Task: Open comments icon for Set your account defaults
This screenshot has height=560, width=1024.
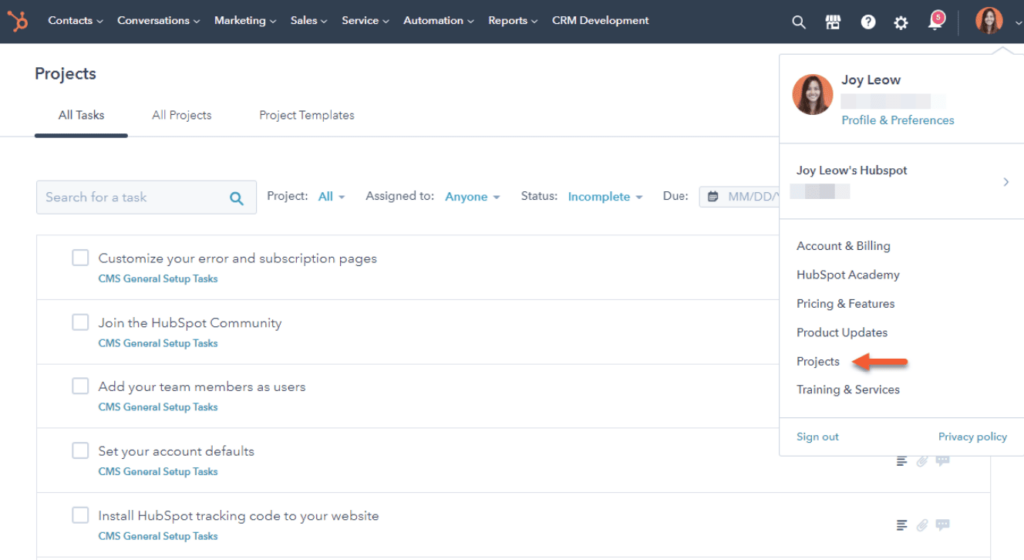Action: [942, 461]
